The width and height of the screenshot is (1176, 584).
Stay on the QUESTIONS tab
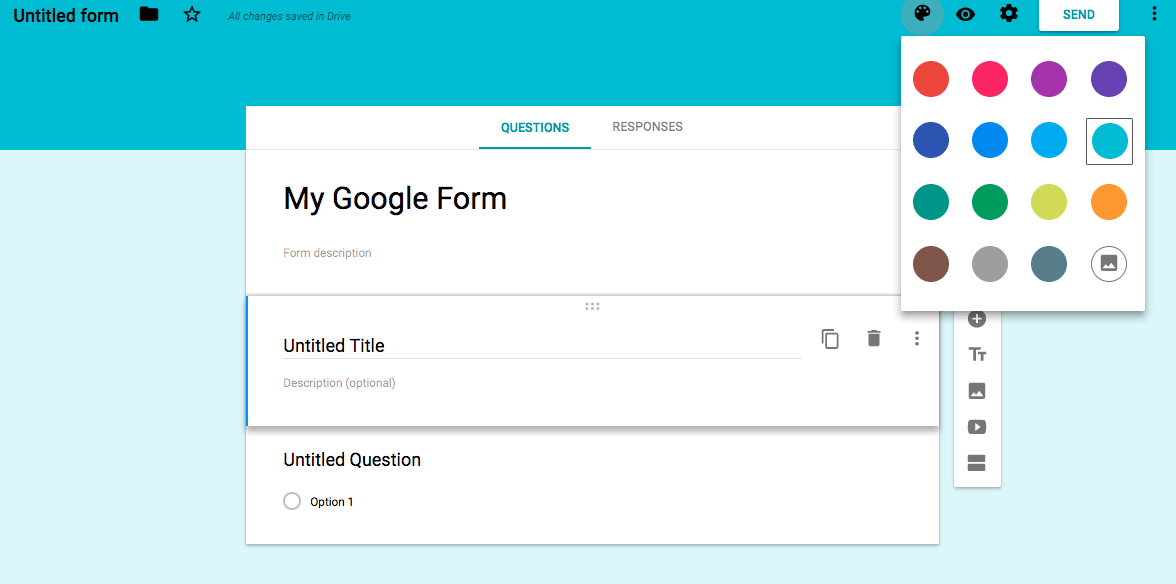point(534,127)
